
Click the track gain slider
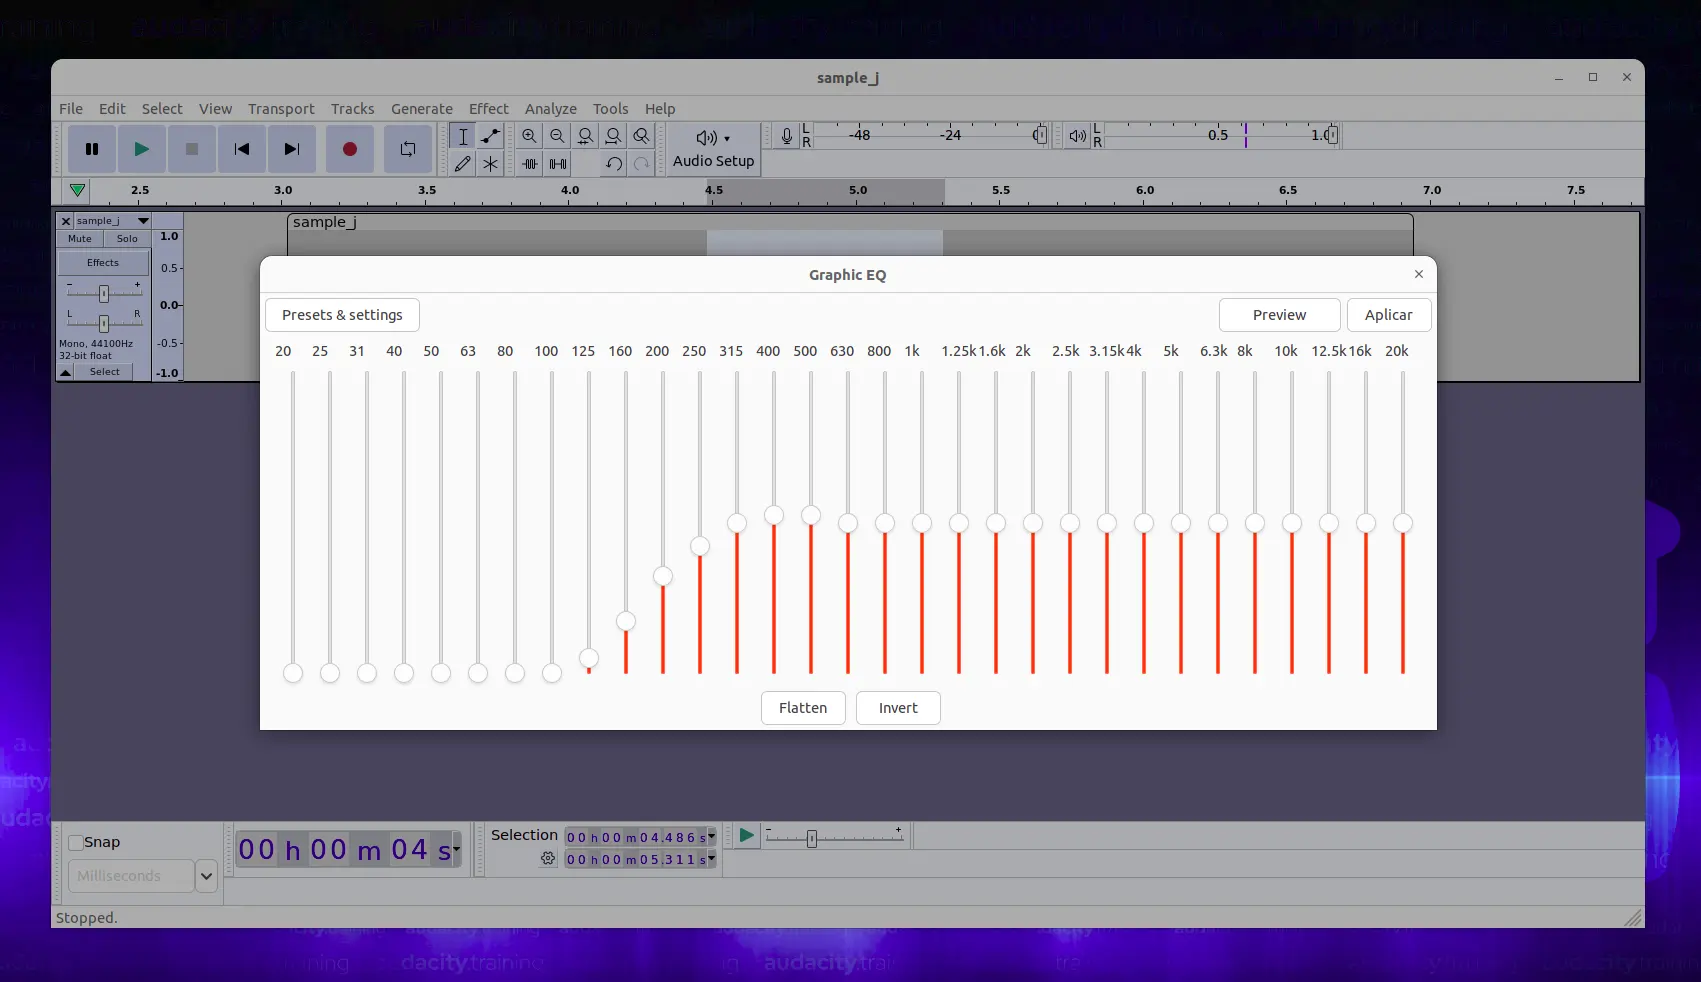pyautogui.click(x=104, y=294)
